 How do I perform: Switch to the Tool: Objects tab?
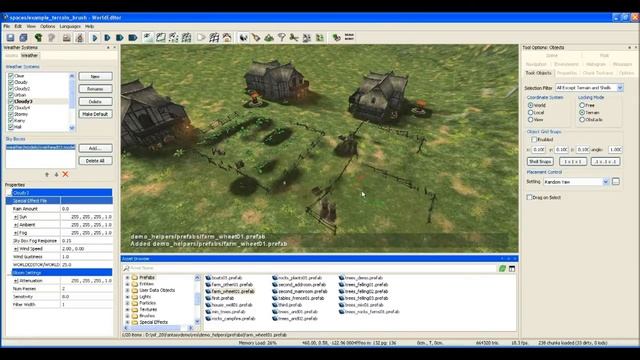point(538,73)
